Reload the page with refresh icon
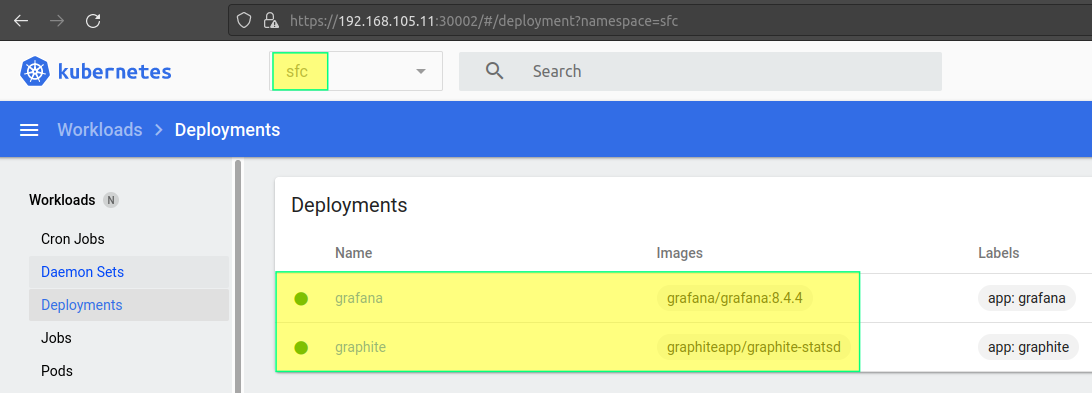The height and width of the screenshot is (393, 1092). coord(93,21)
